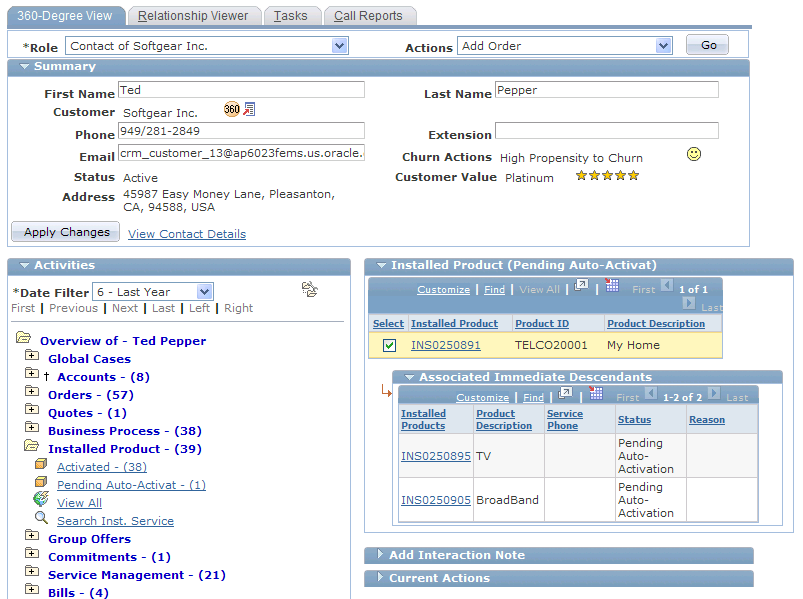This screenshot has width=803, height=599.
Task: Open Softgear Inc. 360-degree view icon
Action: 231,109
